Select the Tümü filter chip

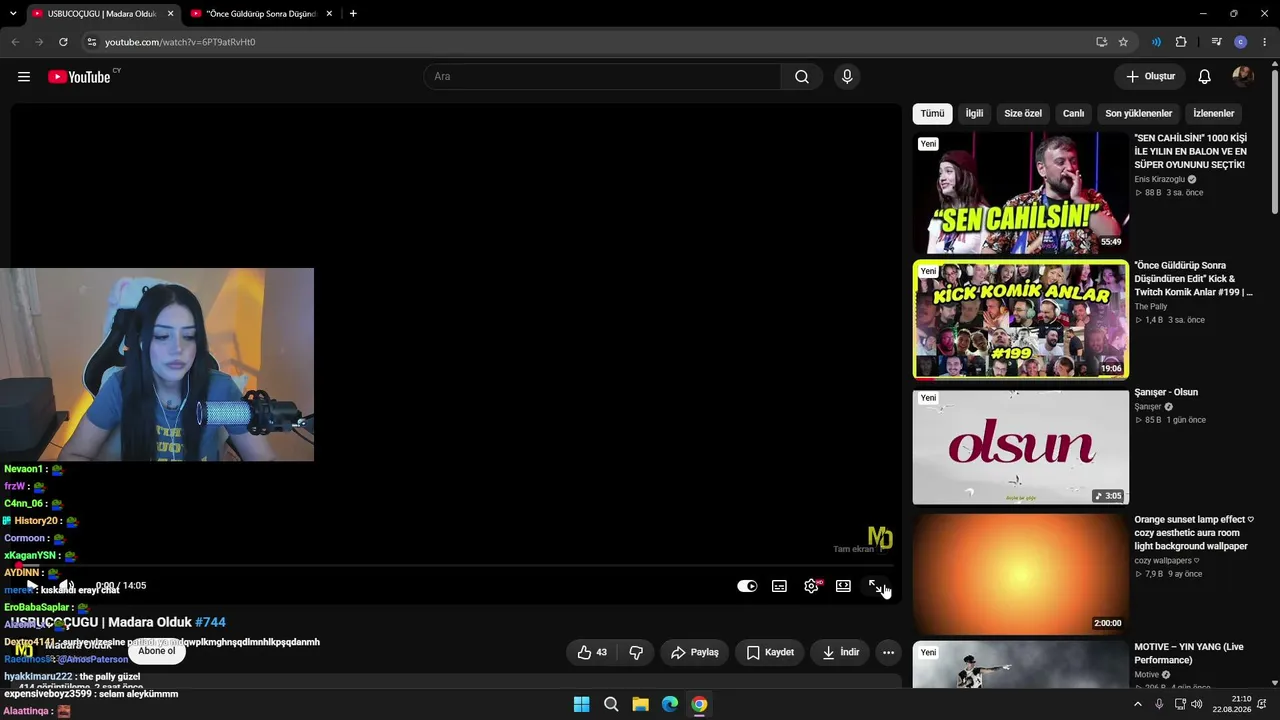coord(932,114)
